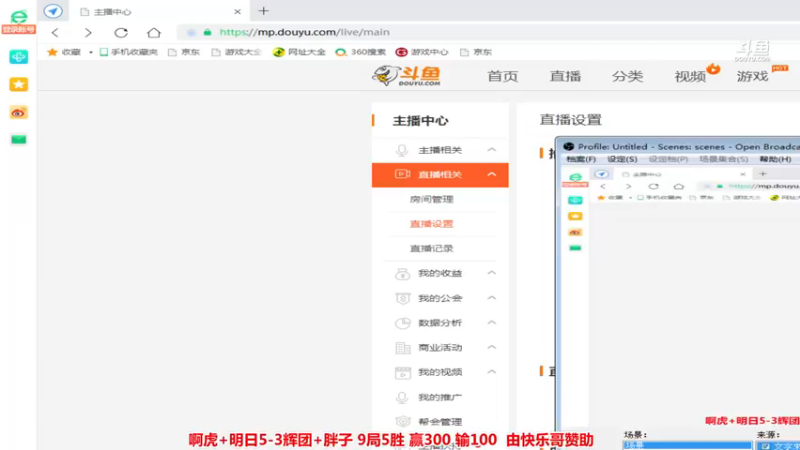The width and height of the screenshot is (800, 450).
Task: Open the 设定(S) menu in OBS window
Action: click(622, 159)
